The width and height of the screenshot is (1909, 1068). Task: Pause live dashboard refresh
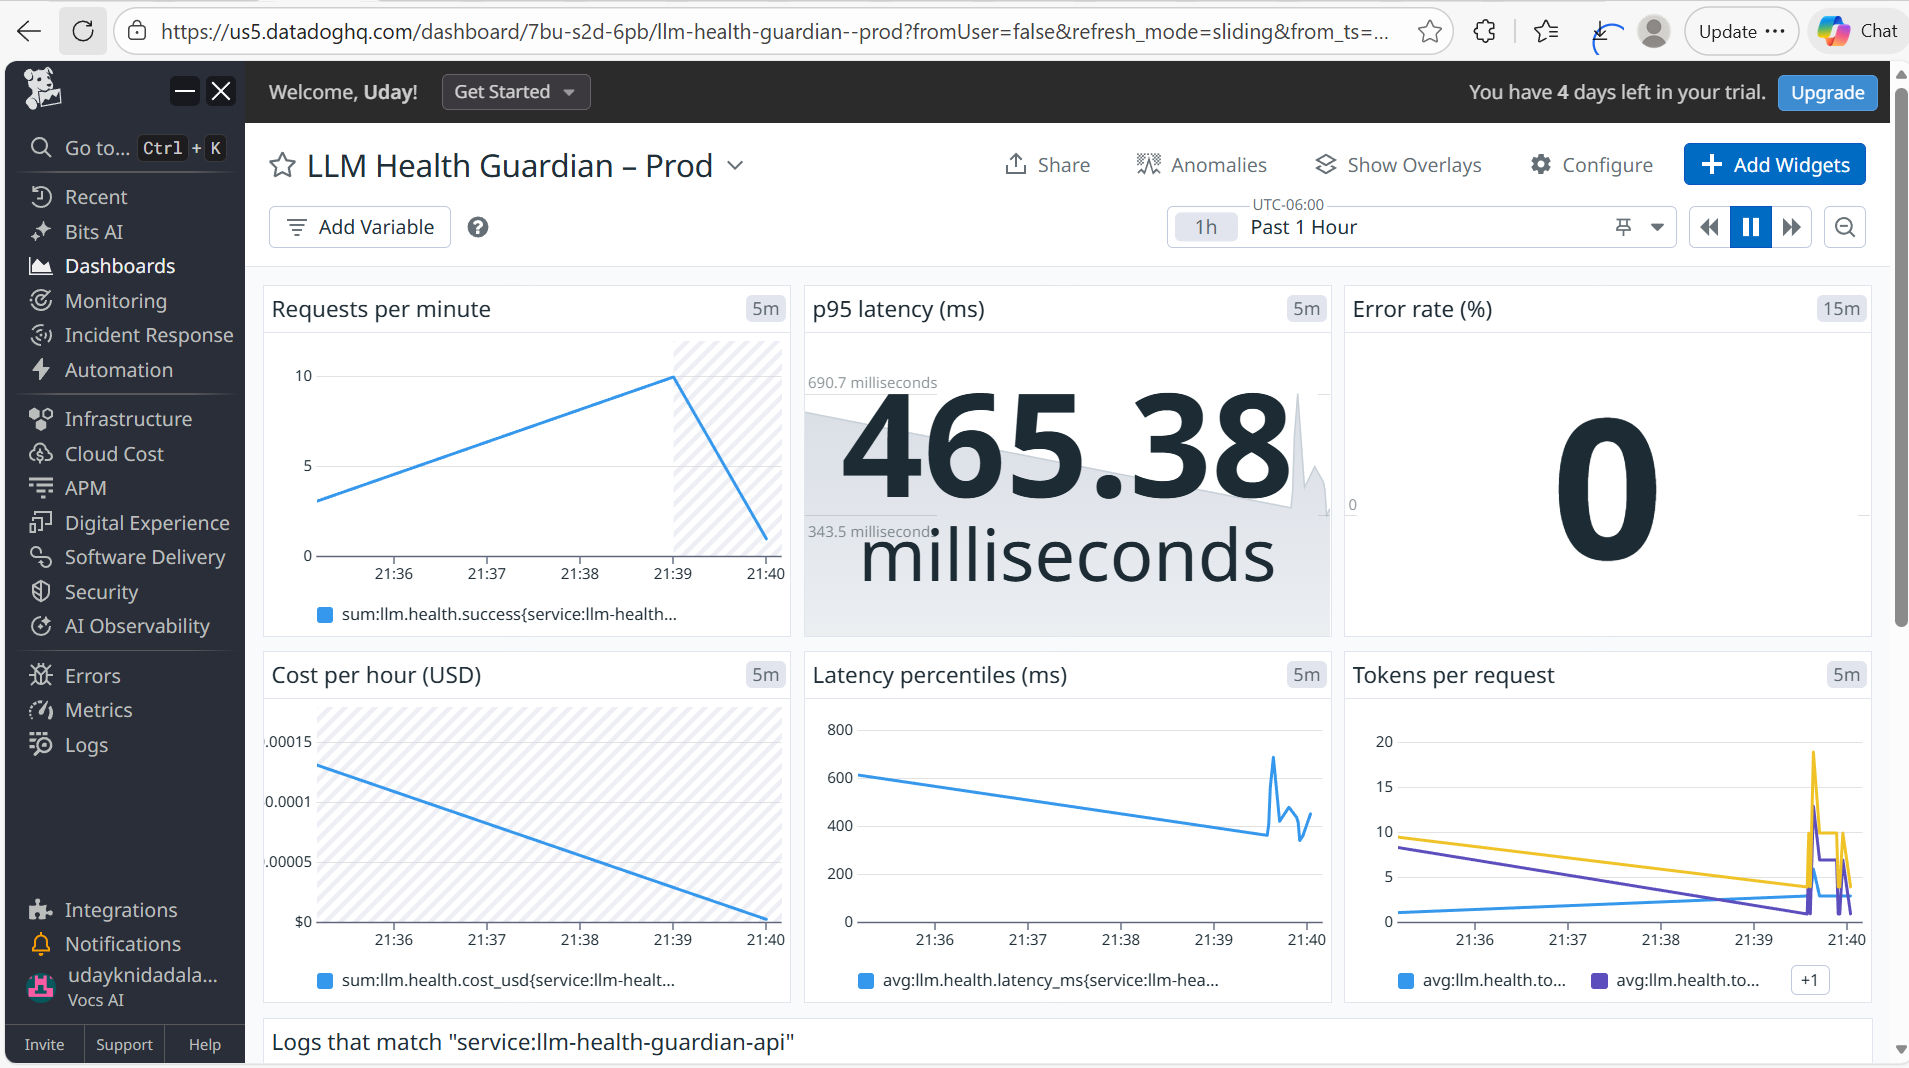(x=1751, y=227)
